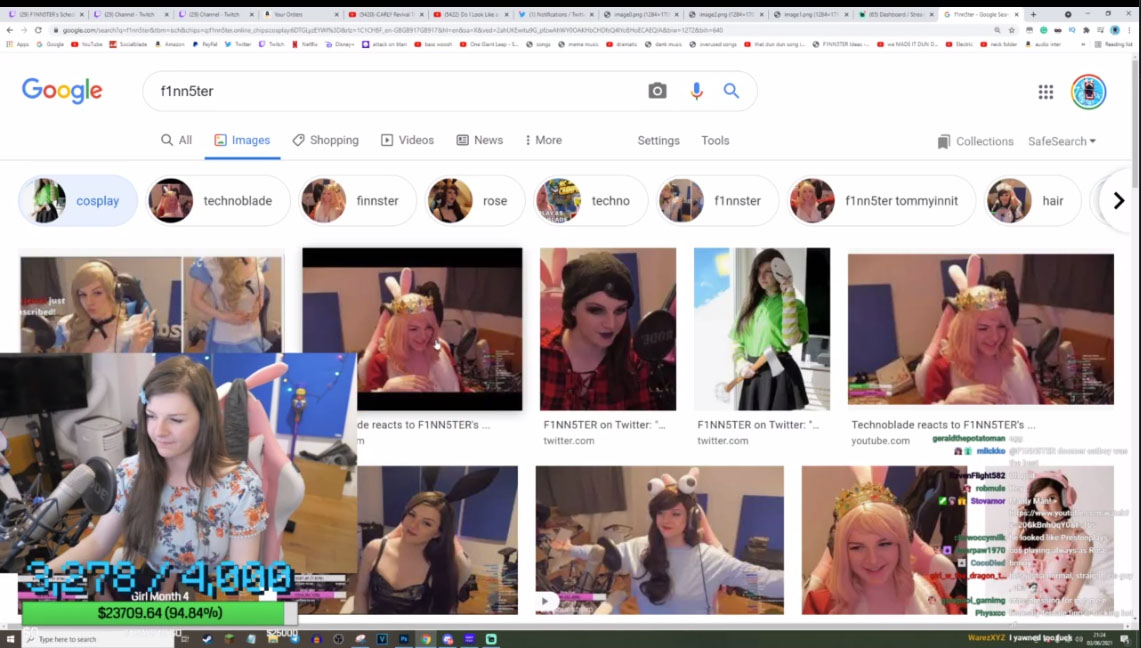Viewport: 1141px width, 648px height.
Task: Toggle the cosplay filter chip
Action: [78, 201]
